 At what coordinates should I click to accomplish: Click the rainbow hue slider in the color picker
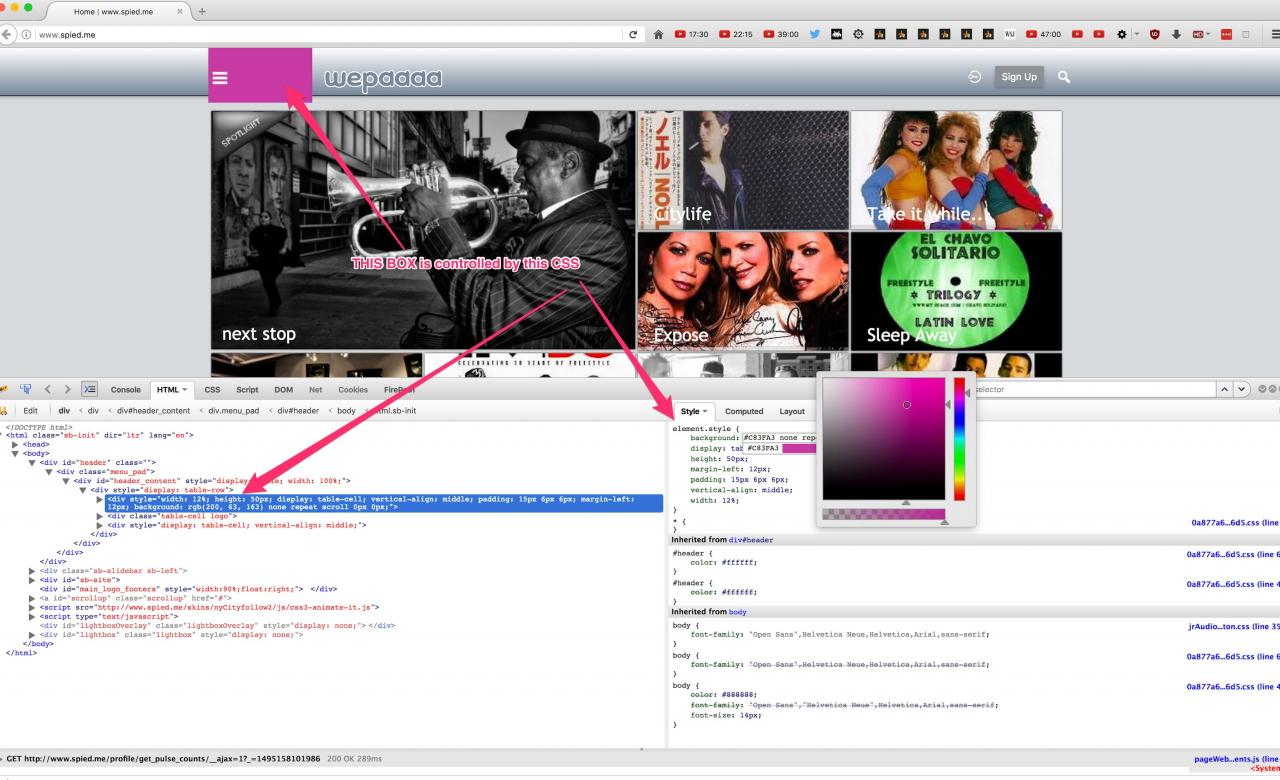(959, 438)
